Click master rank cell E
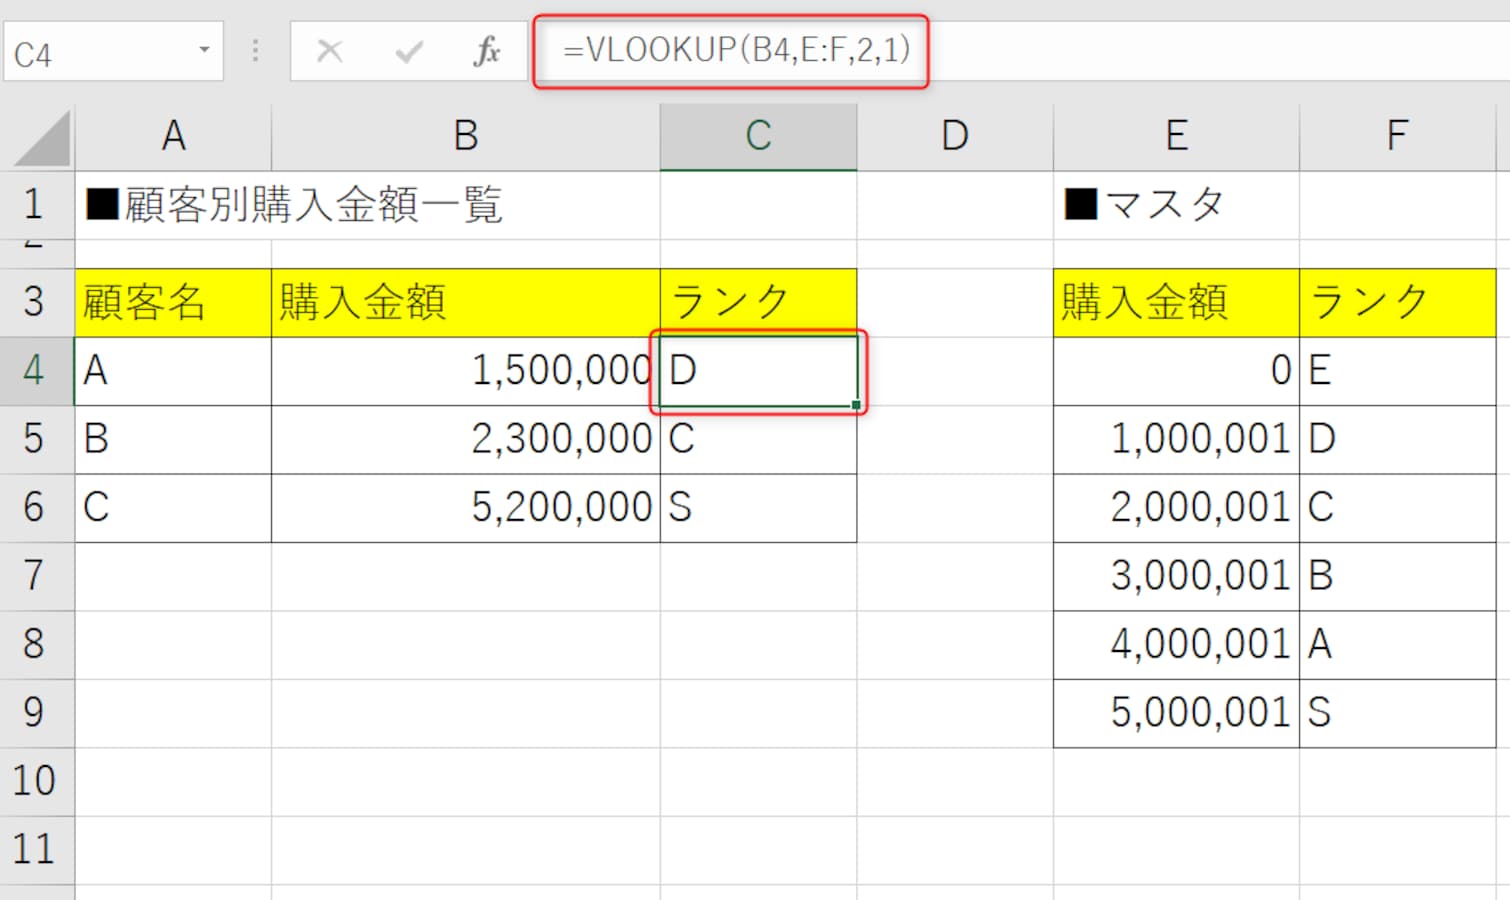Viewport: 1510px width, 900px height. [1398, 371]
